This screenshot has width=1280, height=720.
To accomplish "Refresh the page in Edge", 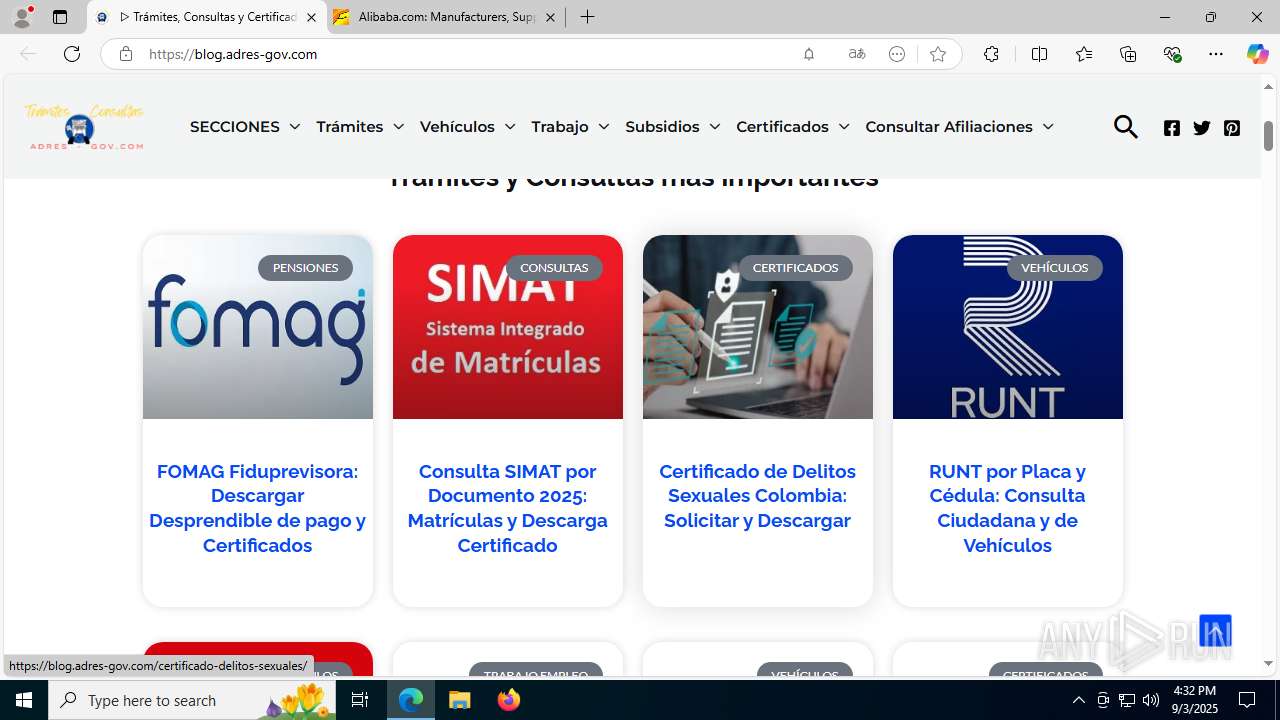I will (x=72, y=54).
